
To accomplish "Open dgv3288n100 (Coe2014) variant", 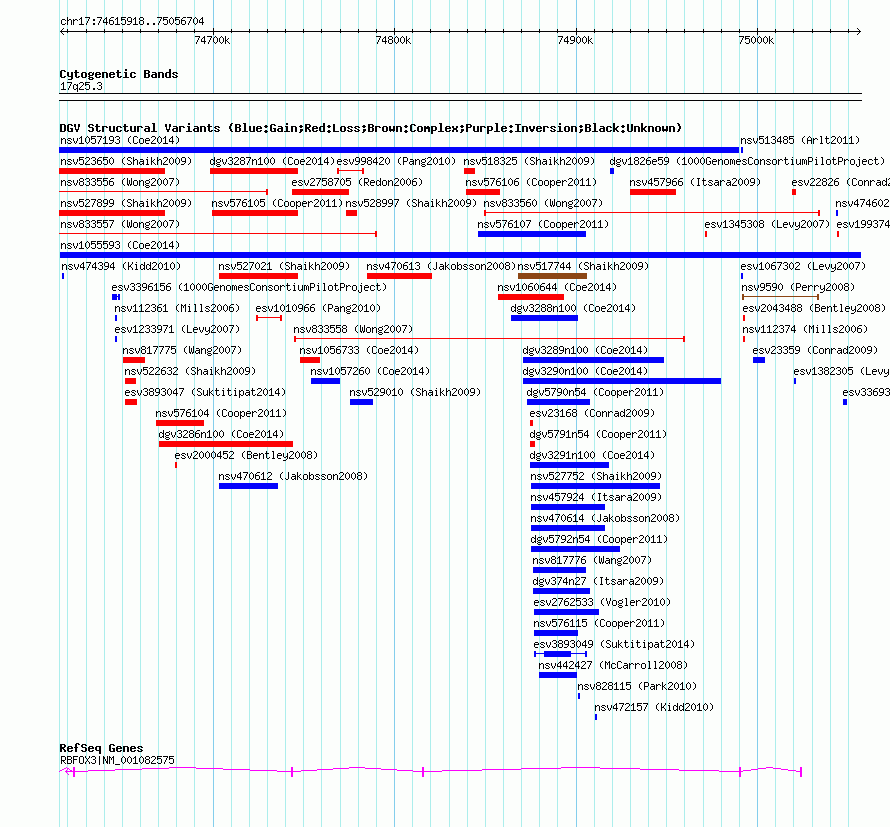I will pyautogui.click(x=573, y=308).
